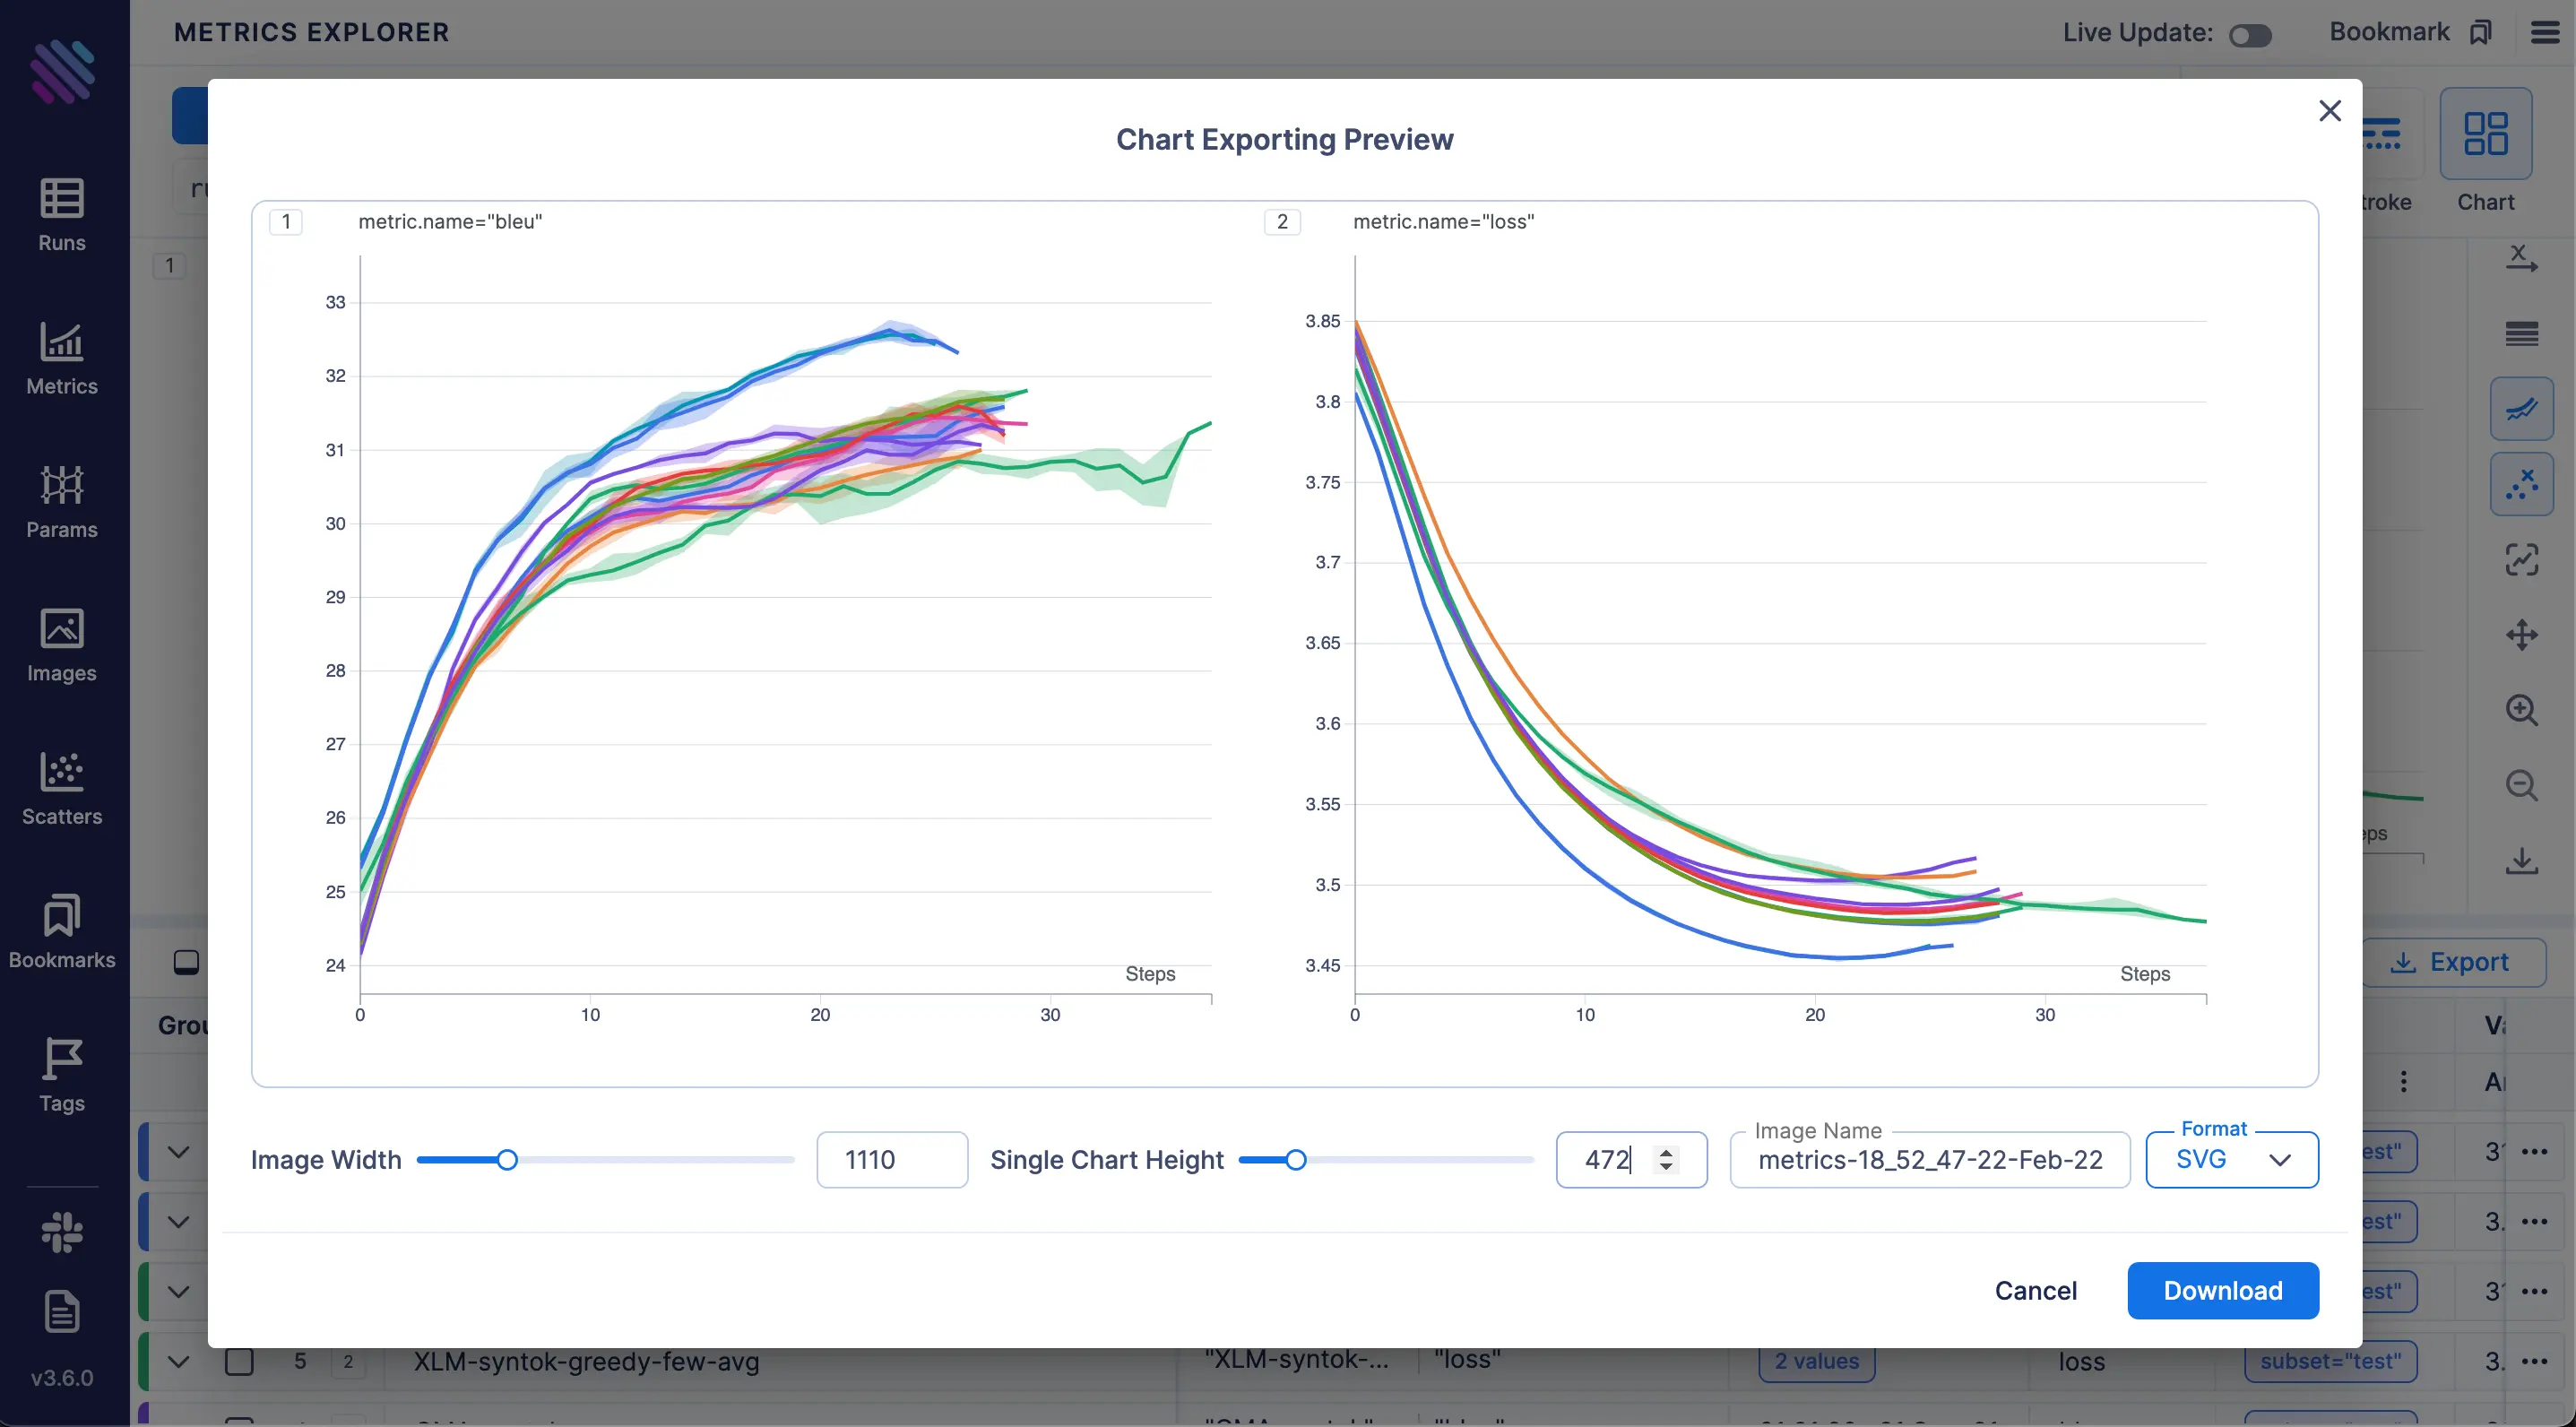The image size is (2576, 1427).
Task: Click the download chart icon in toolbar
Action: 2522,860
